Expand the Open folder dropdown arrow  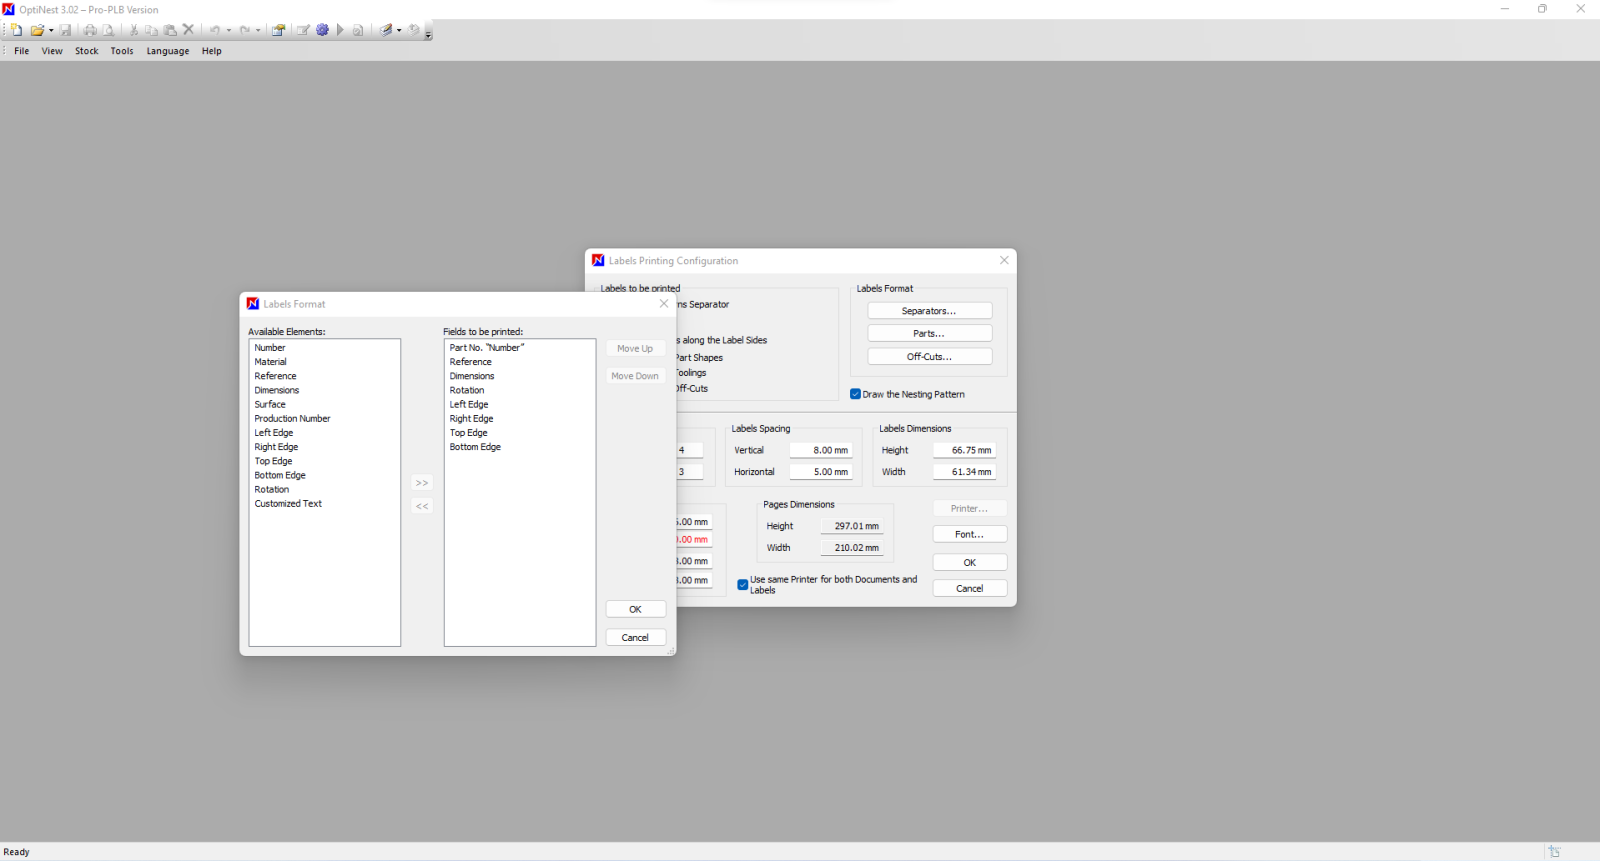point(51,30)
